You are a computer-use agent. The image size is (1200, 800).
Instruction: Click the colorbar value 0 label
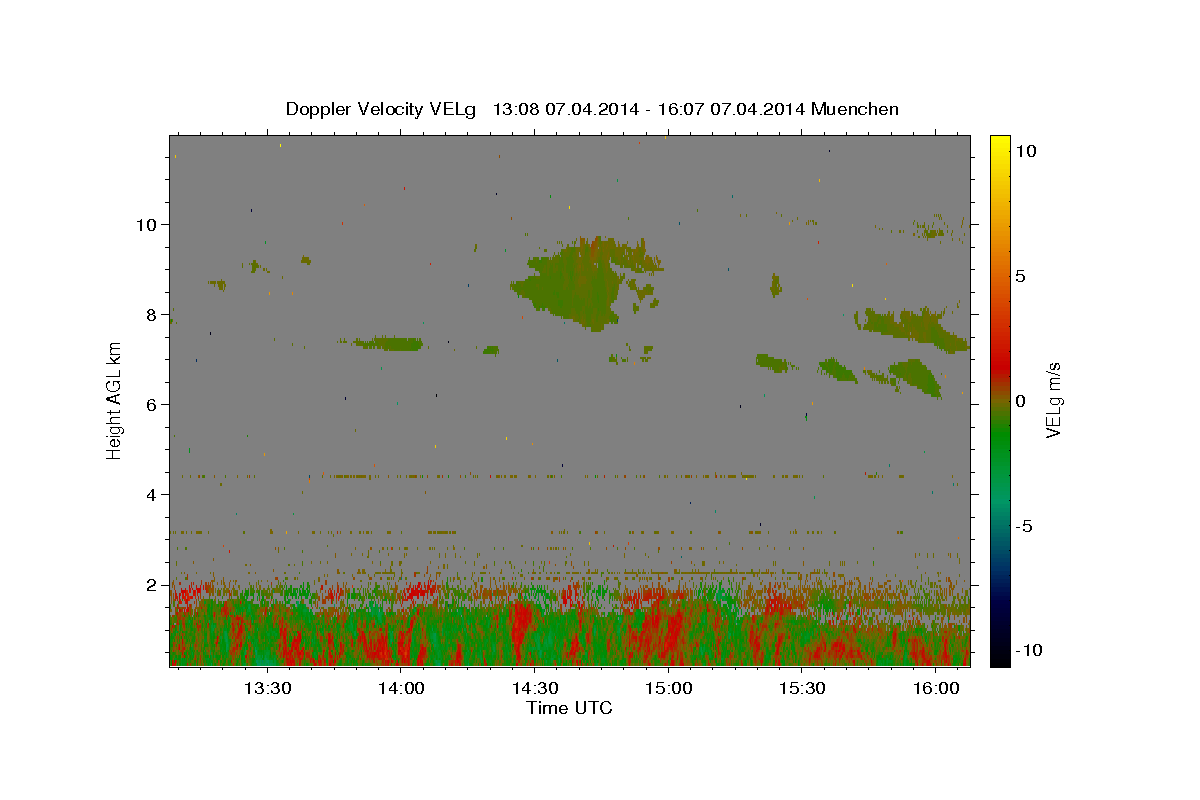tap(1020, 401)
